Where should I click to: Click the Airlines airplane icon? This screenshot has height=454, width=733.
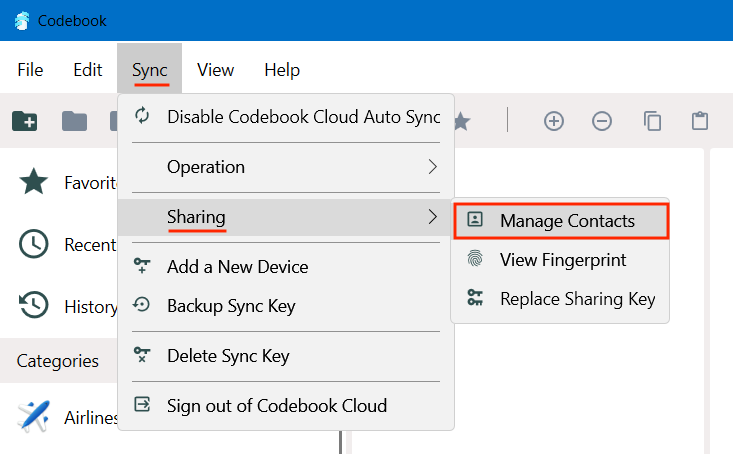pyautogui.click(x=34, y=416)
